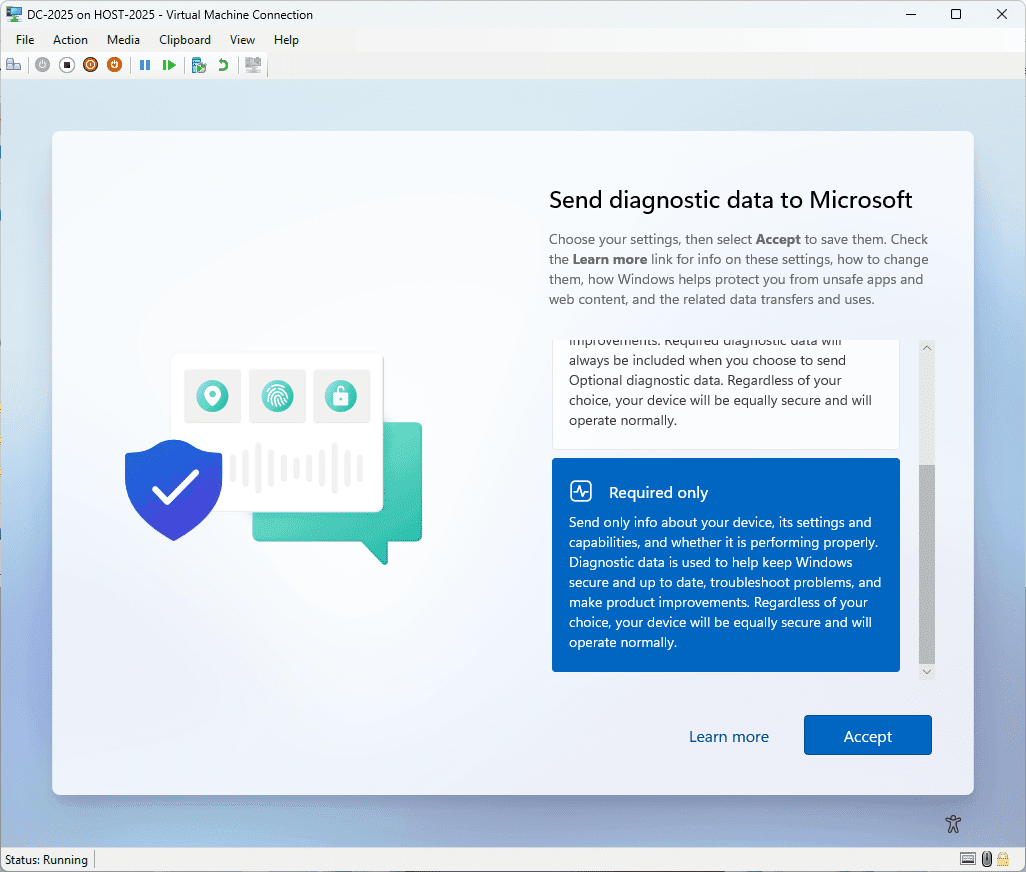Open the Action menu
This screenshot has width=1026, height=872.
coord(70,40)
